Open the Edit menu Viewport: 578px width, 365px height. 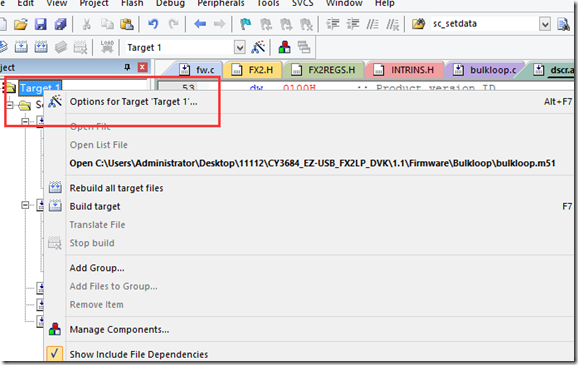(25, 3)
